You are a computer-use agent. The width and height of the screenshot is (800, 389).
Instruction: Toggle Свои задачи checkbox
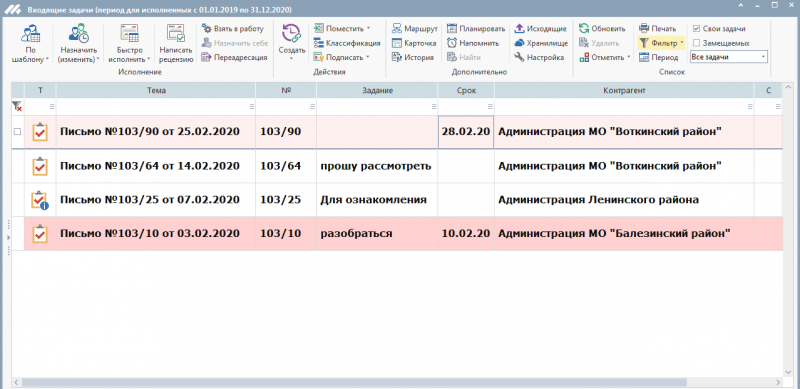(x=696, y=29)
